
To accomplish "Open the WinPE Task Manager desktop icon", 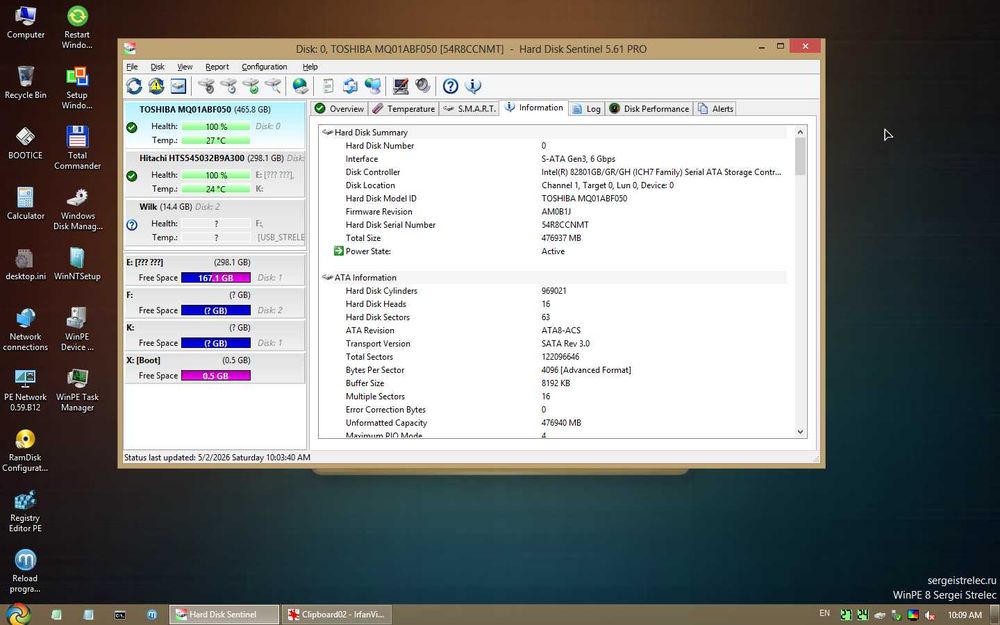I will [77, 390].
